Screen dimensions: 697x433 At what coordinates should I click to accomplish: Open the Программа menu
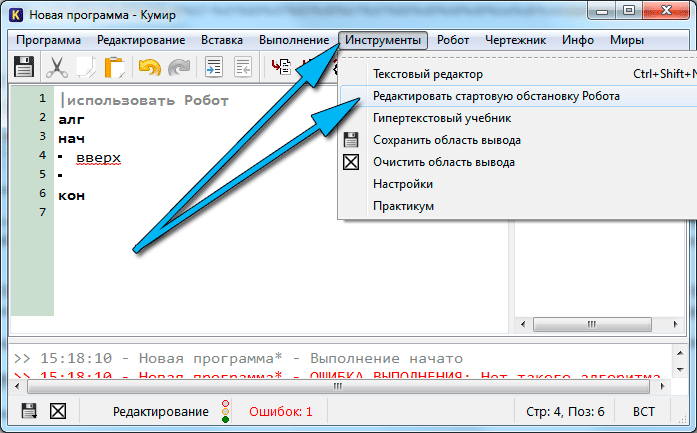pos(48,40)
